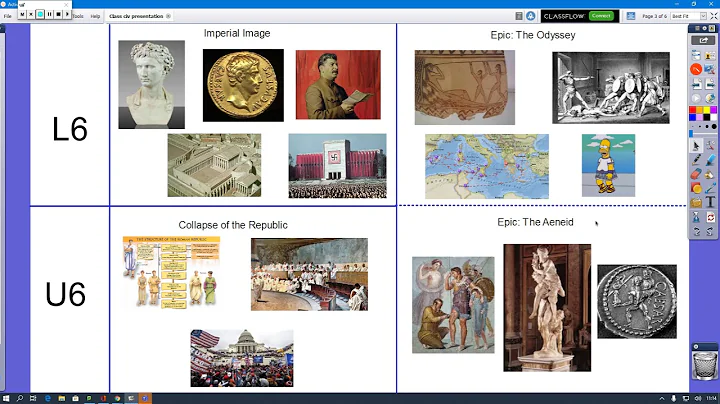Select the Pen tool
720x404 pixels.
[x=696, y=160]
